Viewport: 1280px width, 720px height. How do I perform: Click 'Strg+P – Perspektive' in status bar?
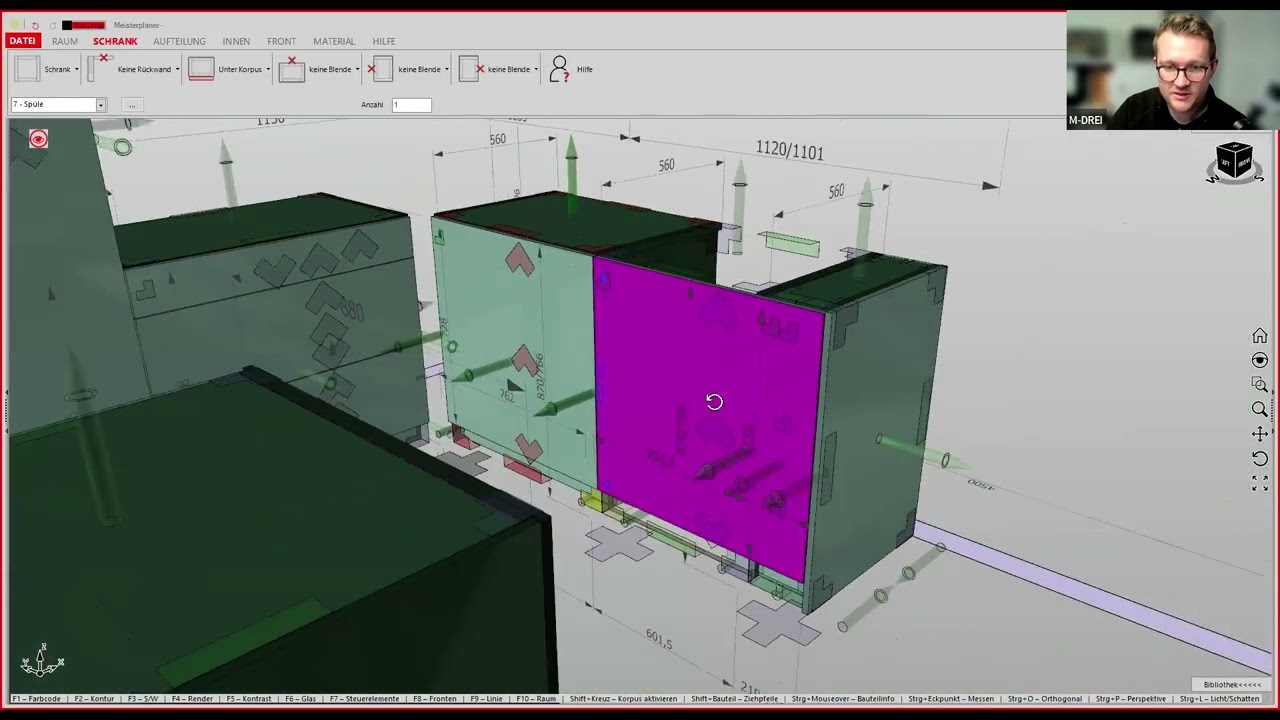(1130, 699)
